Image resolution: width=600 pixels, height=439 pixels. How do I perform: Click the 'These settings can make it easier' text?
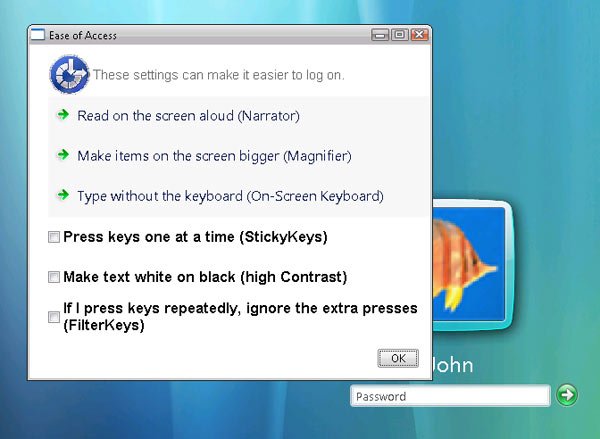[x=219, y=75]
